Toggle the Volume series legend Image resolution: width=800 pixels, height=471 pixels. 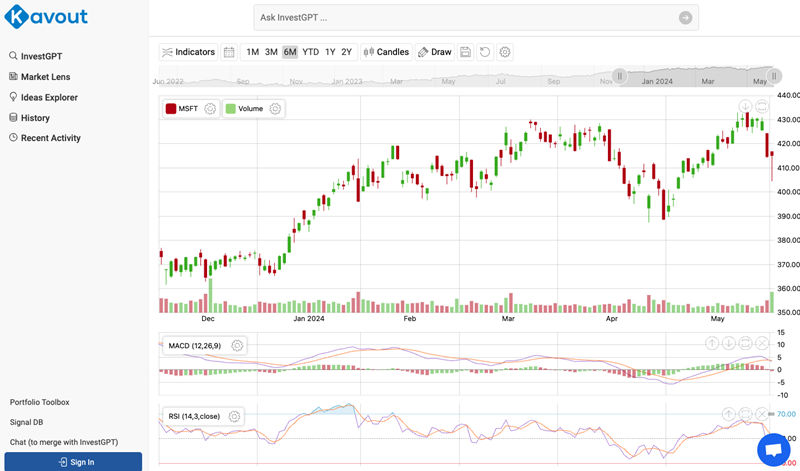244,108
